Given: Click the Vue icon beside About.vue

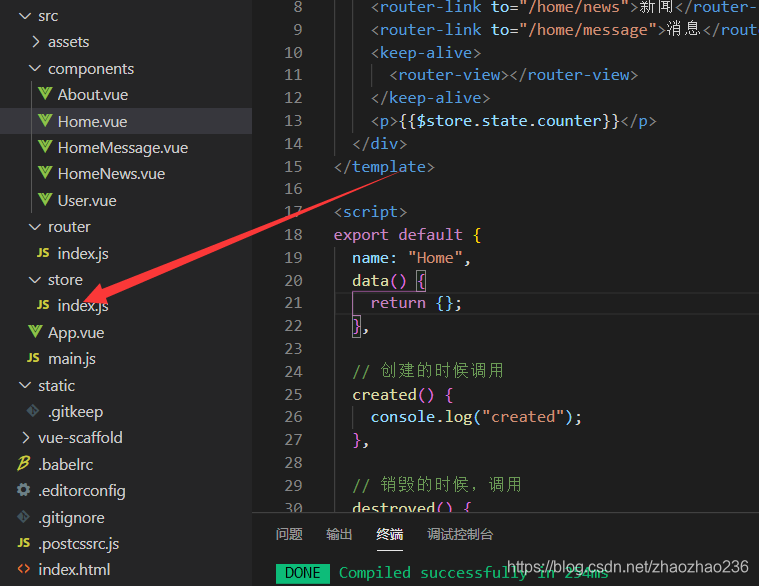Looking at the screenshot, I should click(45, 93).
